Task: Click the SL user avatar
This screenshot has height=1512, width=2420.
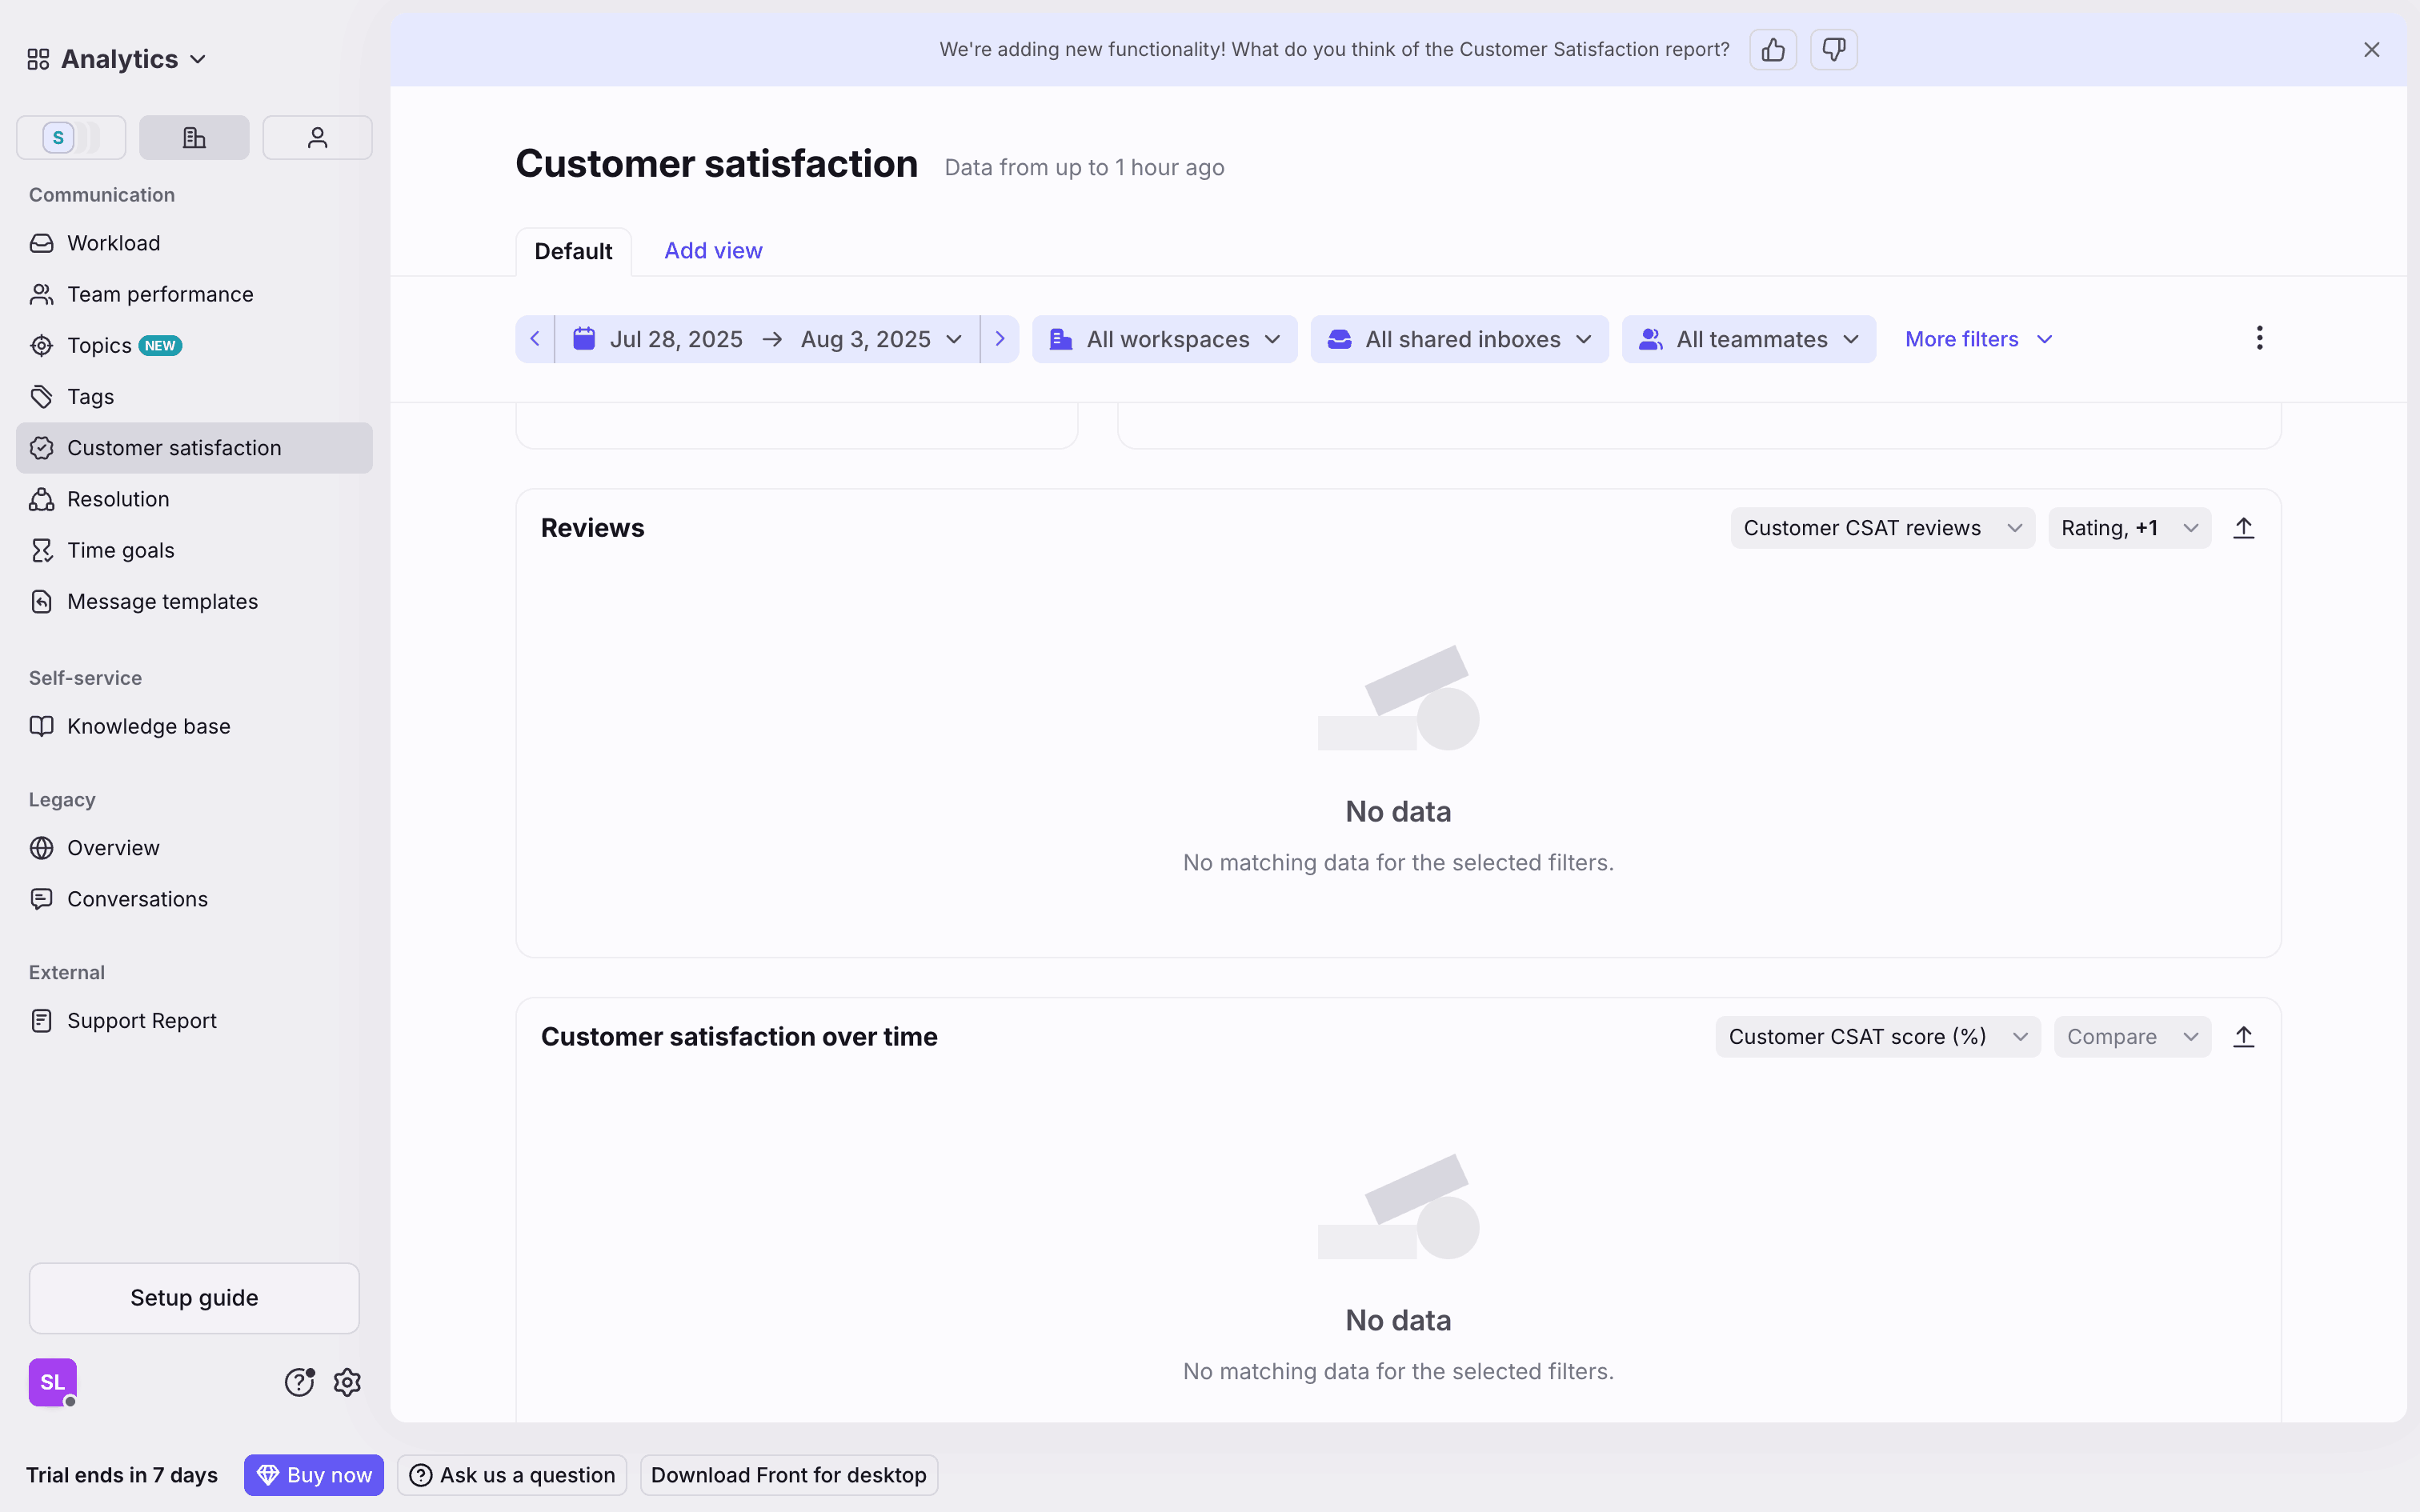Action: click(x=52, y=1382)
